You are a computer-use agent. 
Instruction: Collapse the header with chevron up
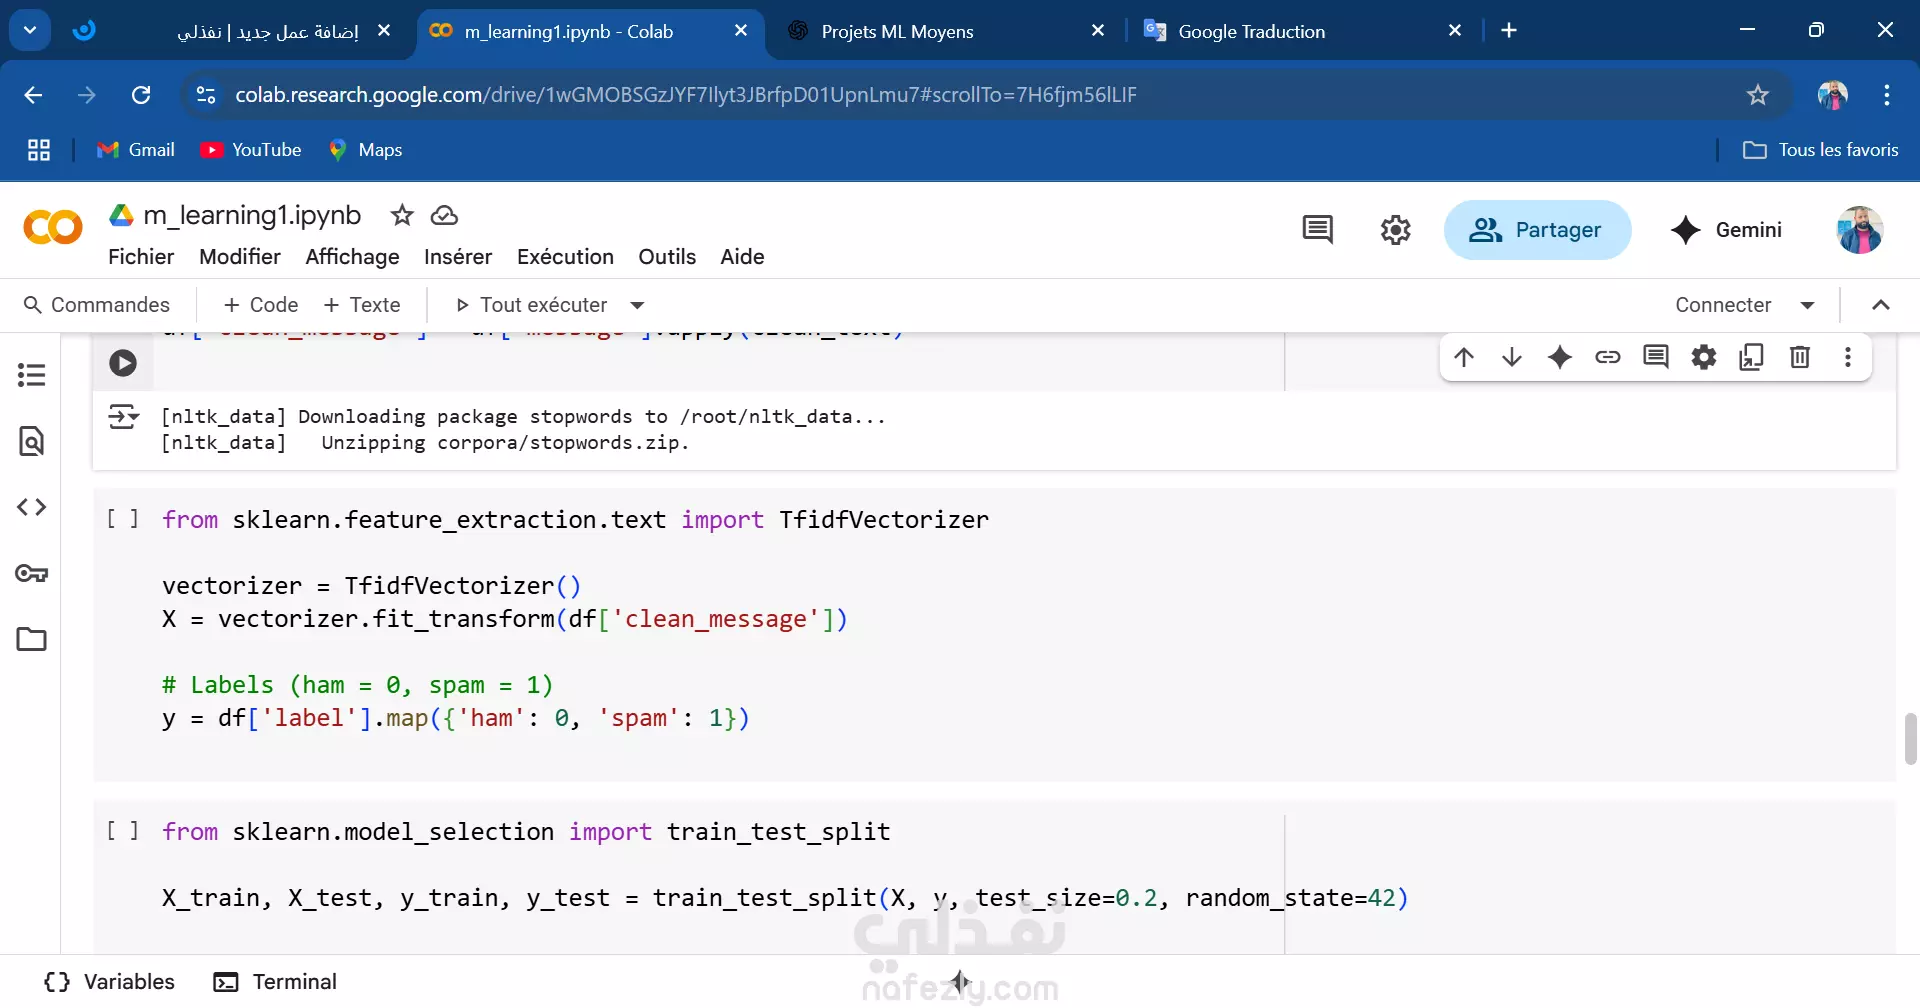1881,305
